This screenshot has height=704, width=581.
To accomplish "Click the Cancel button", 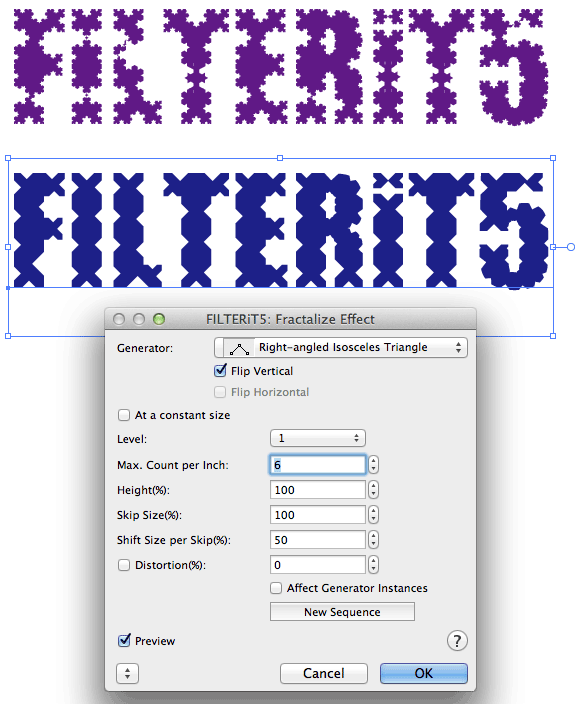I will pyautogui.click(x=324, y=673).
